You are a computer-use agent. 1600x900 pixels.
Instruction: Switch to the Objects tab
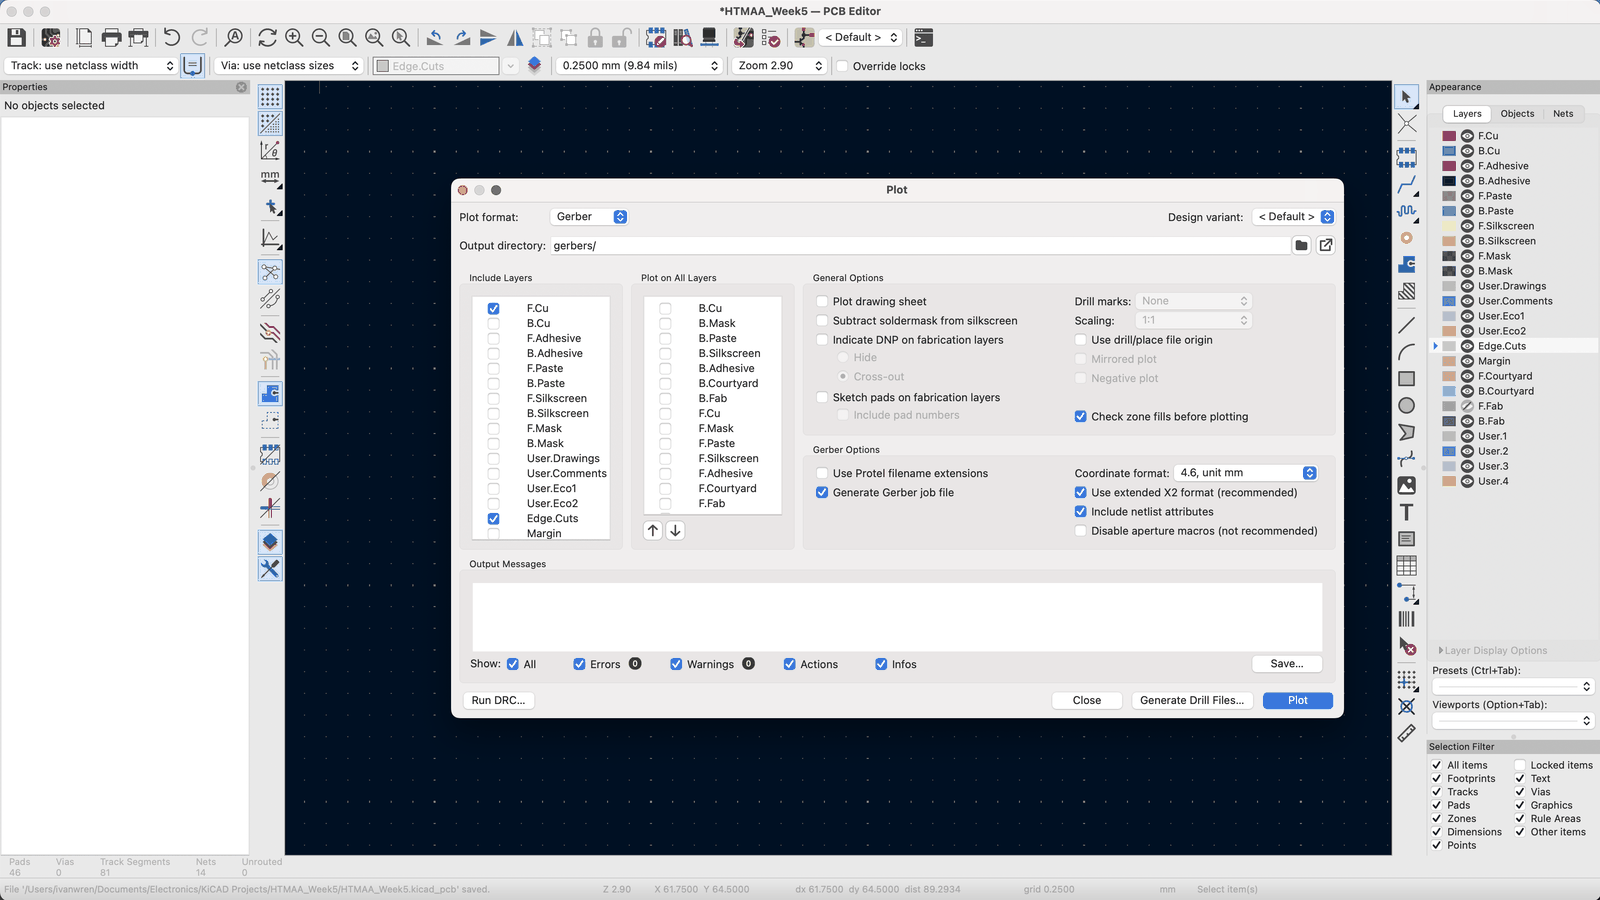point(1517,114)
